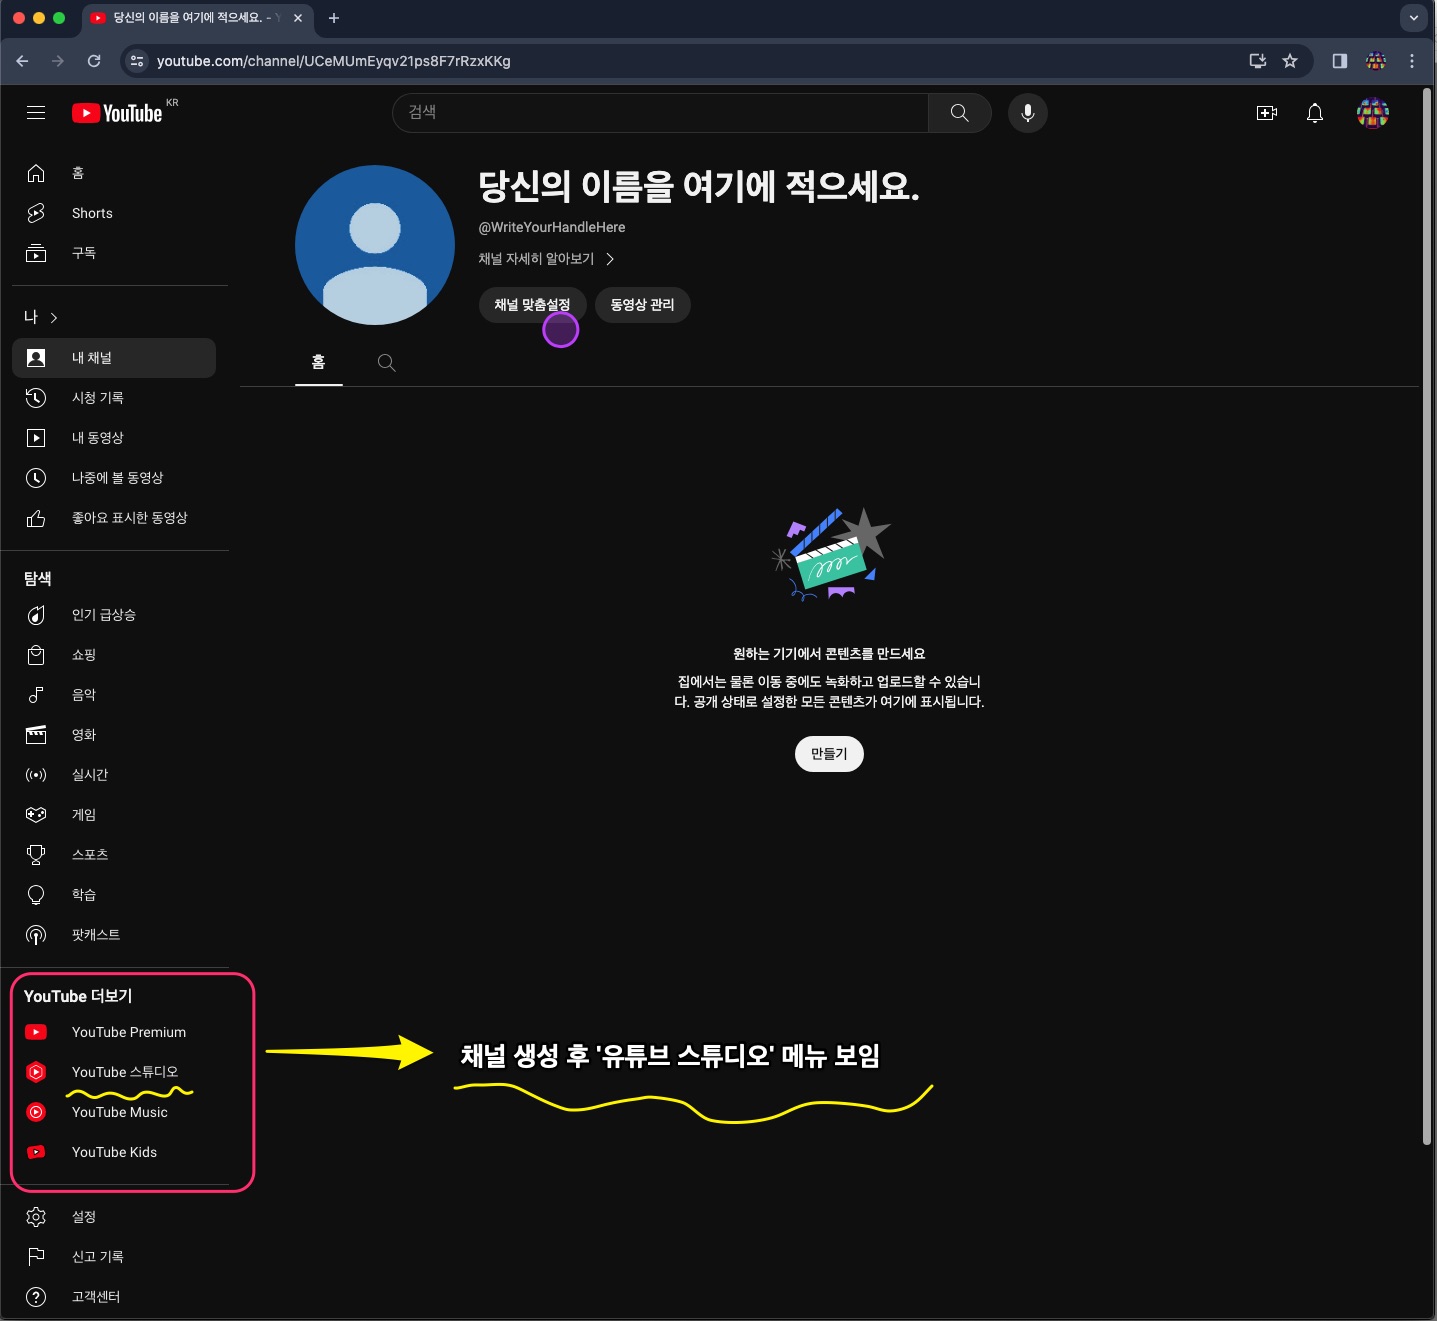Open 학습 category
1437x1321 pixels.
click(114, 895)
